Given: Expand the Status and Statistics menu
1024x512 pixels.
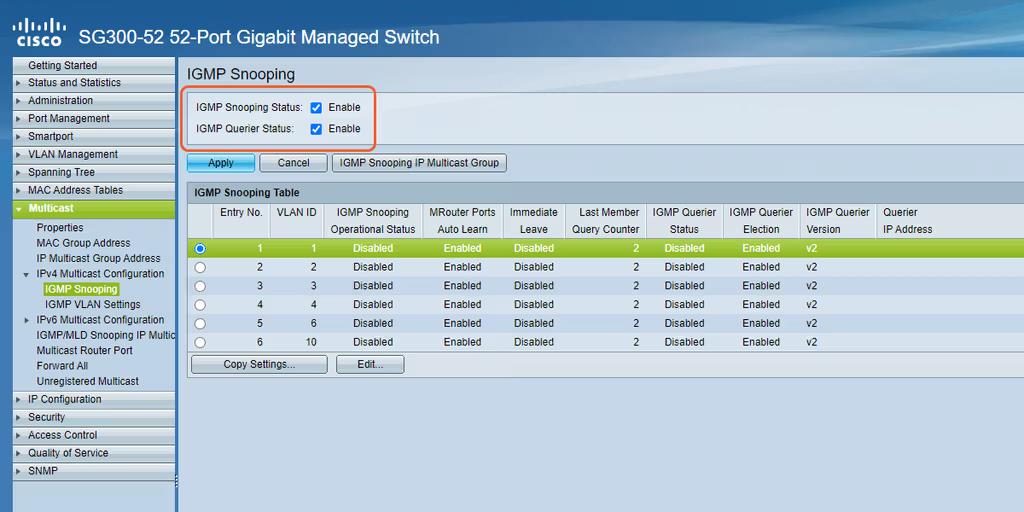Looking at the screenshot, I should point(93,83).
